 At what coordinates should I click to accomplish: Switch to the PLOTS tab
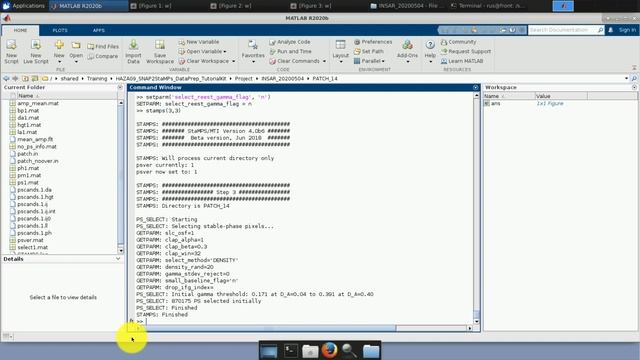[60, 30]
